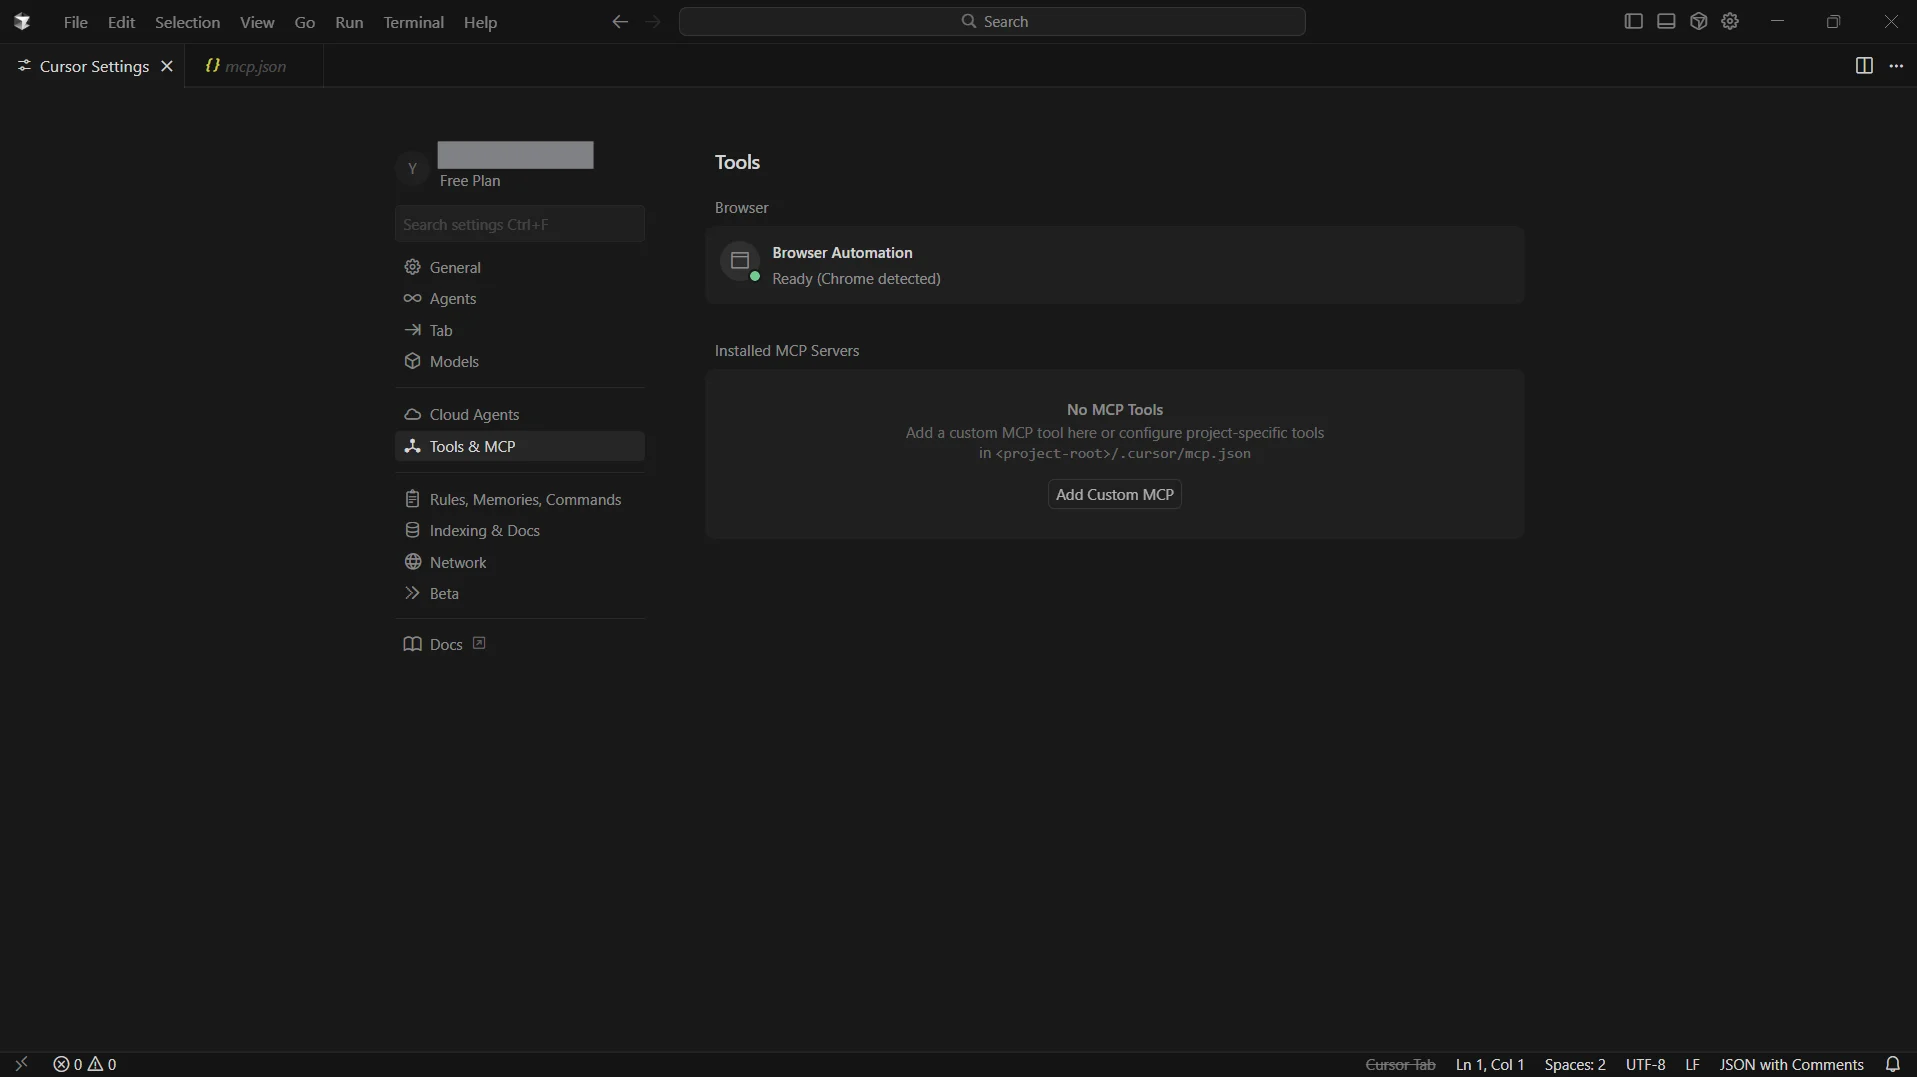Open the Terminal menu
The width and height of the screenshot is (1917, 1077).
413,22
